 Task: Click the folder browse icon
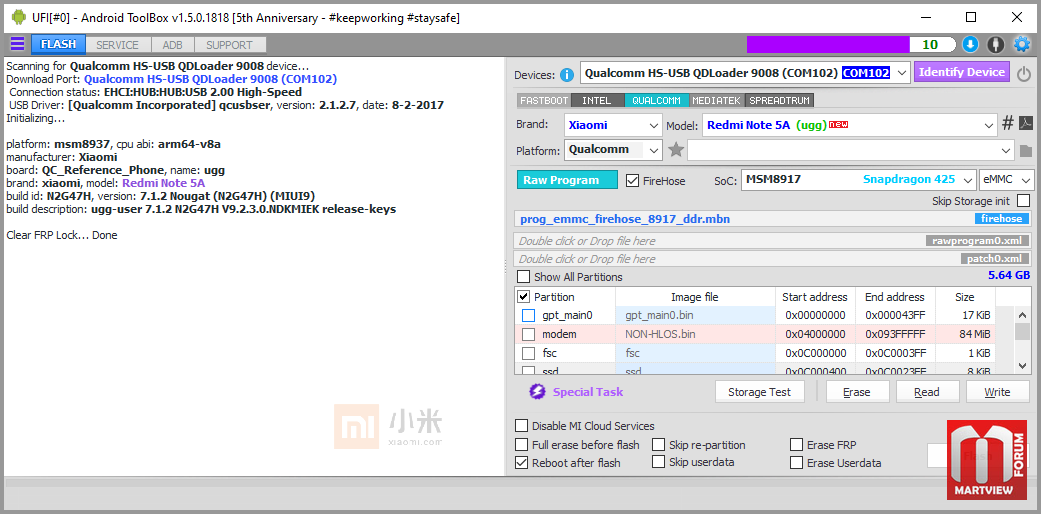tap(1026, 151)
